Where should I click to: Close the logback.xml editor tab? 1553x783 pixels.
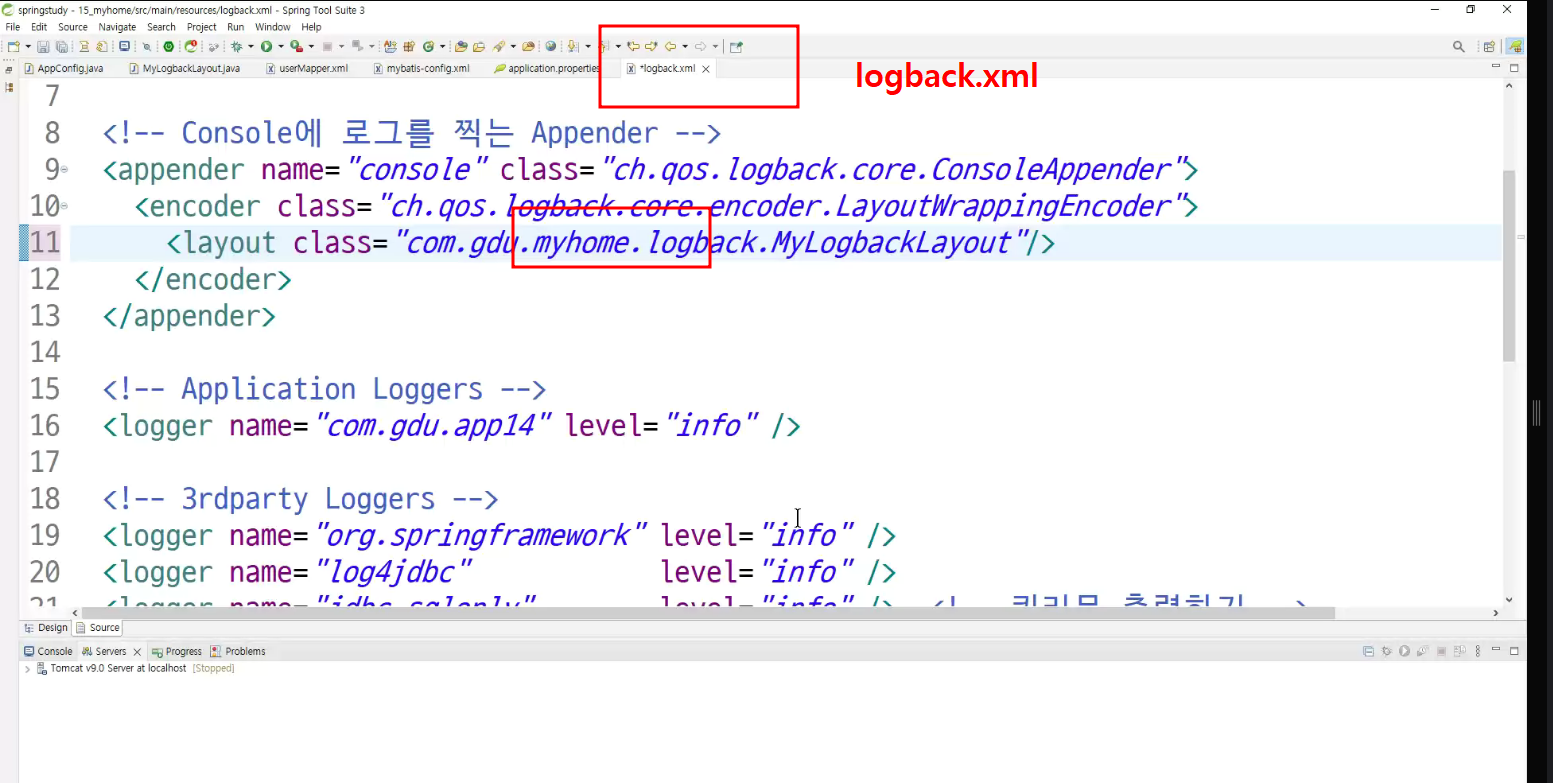[x=705, y=69]
